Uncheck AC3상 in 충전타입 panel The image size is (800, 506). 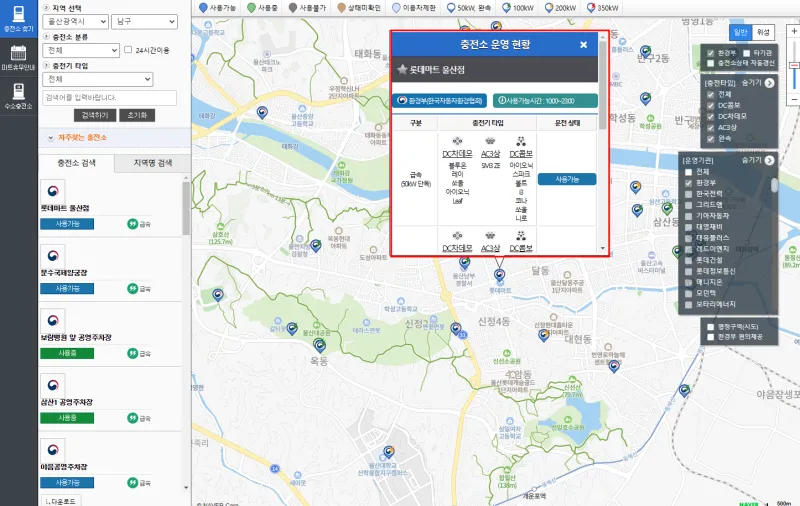click(x=711, y=128)
